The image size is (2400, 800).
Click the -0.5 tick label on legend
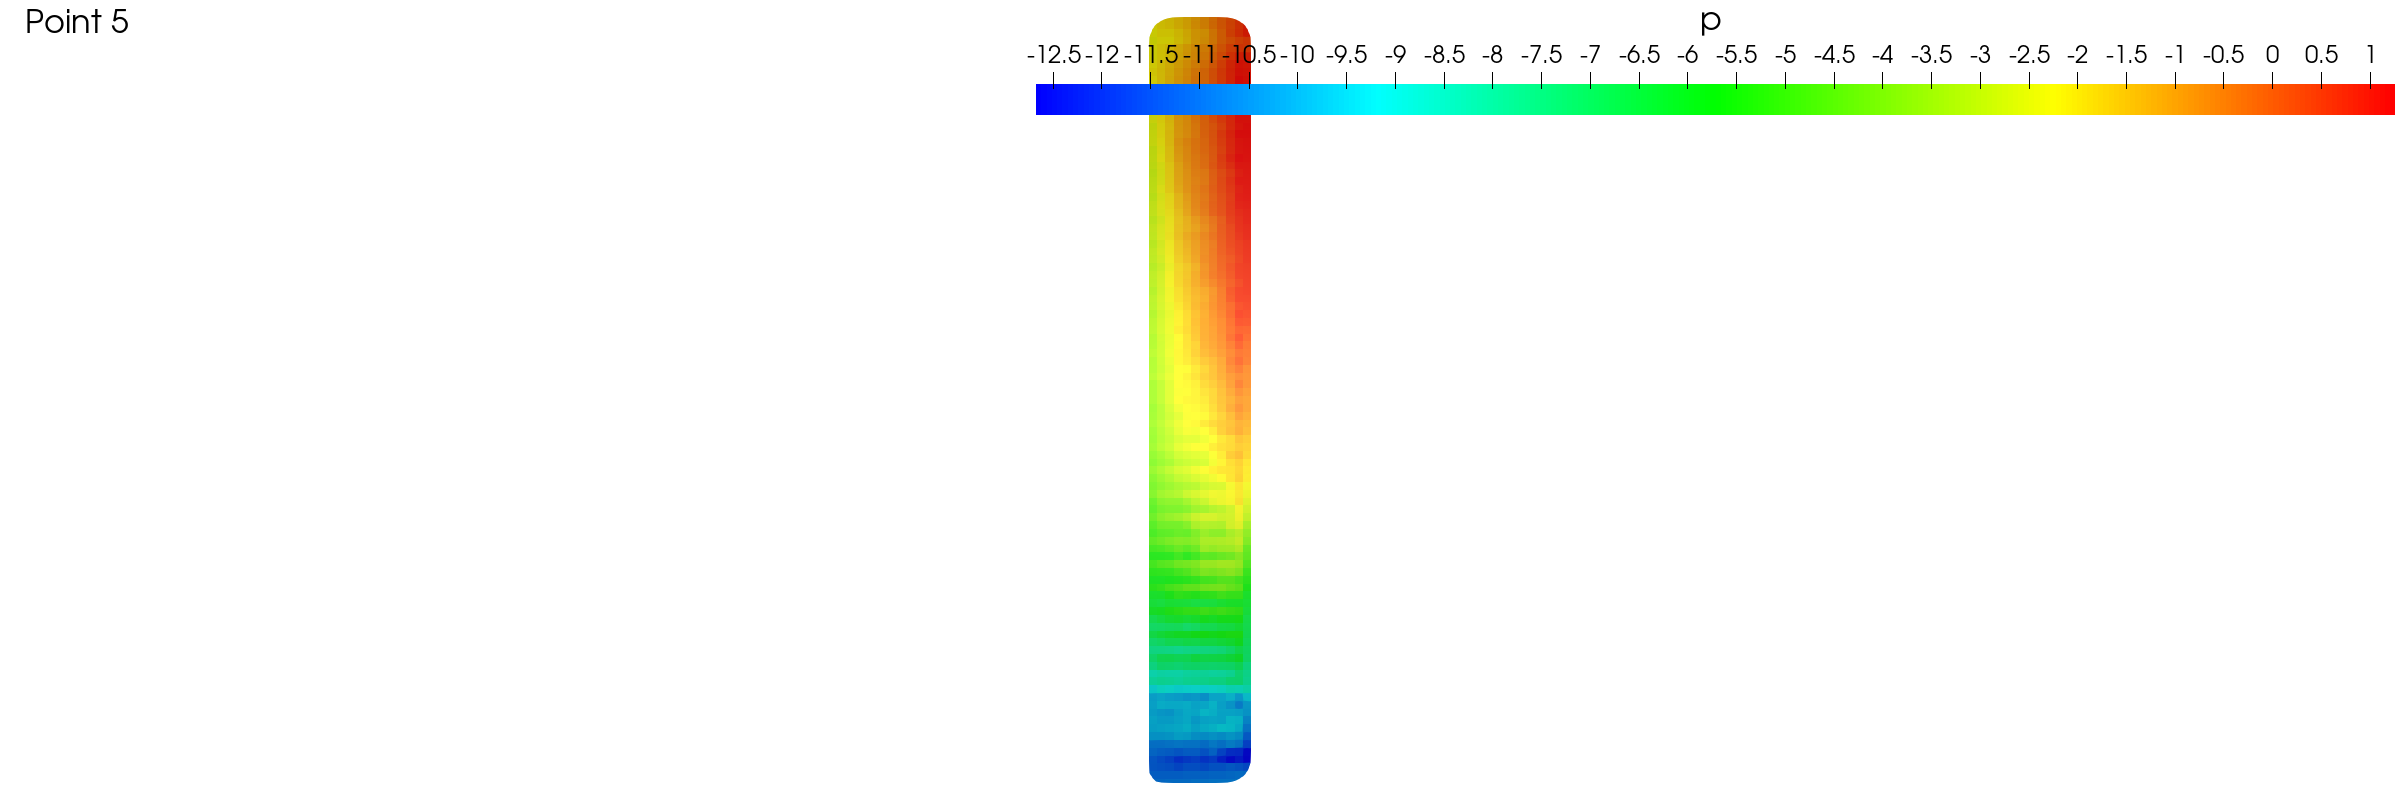pyautogui.click(x=2223, y=55)
